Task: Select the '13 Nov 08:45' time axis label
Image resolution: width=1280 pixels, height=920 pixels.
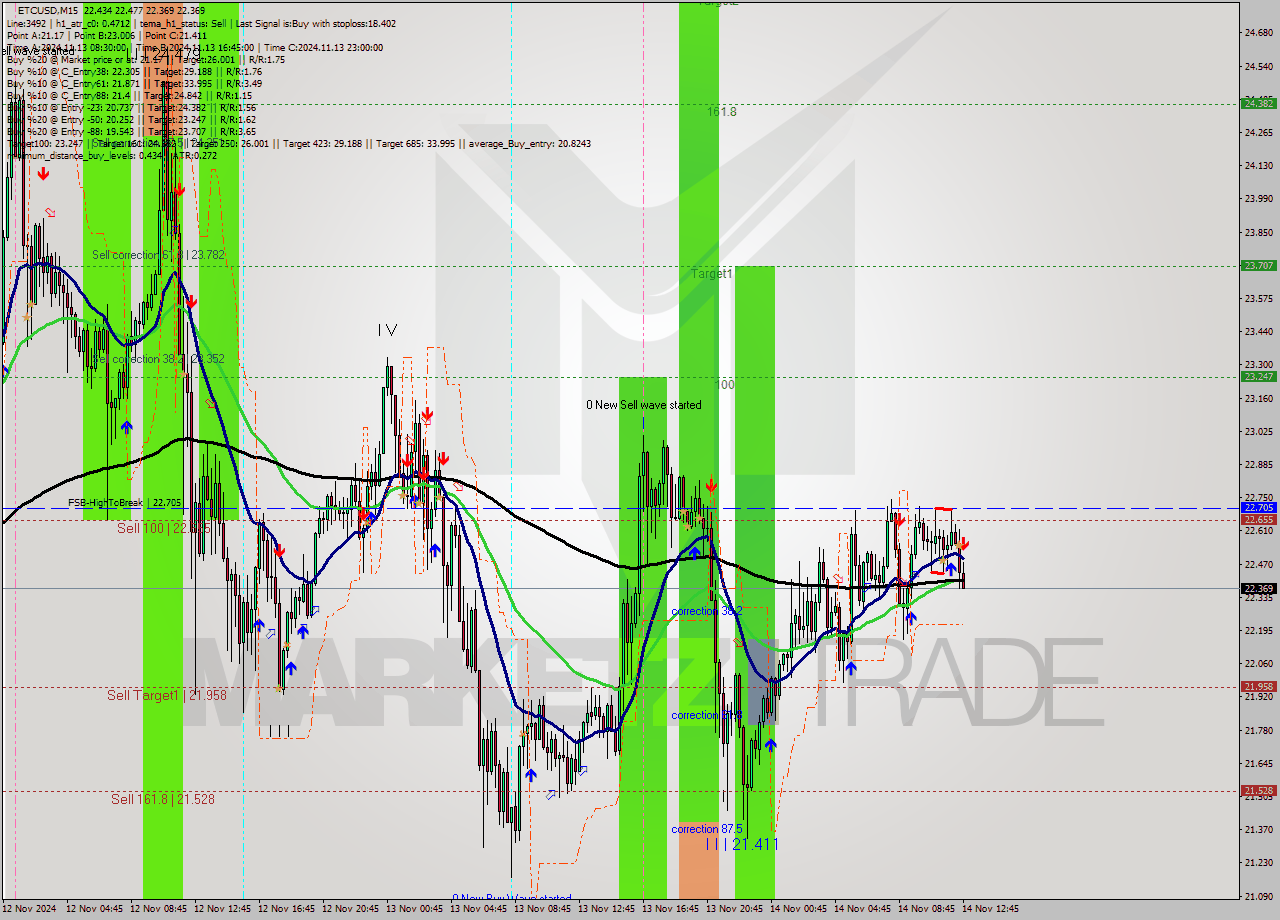Action: tap(544, 909)
